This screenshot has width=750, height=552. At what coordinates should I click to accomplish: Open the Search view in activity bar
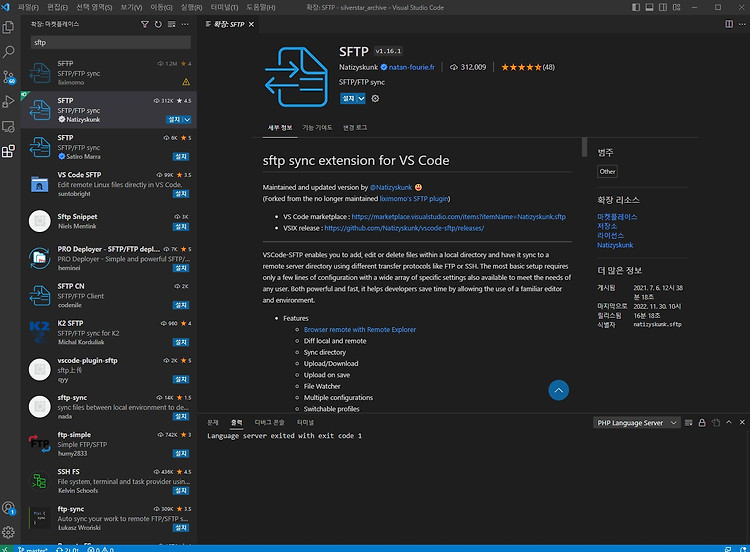(8, 52)
